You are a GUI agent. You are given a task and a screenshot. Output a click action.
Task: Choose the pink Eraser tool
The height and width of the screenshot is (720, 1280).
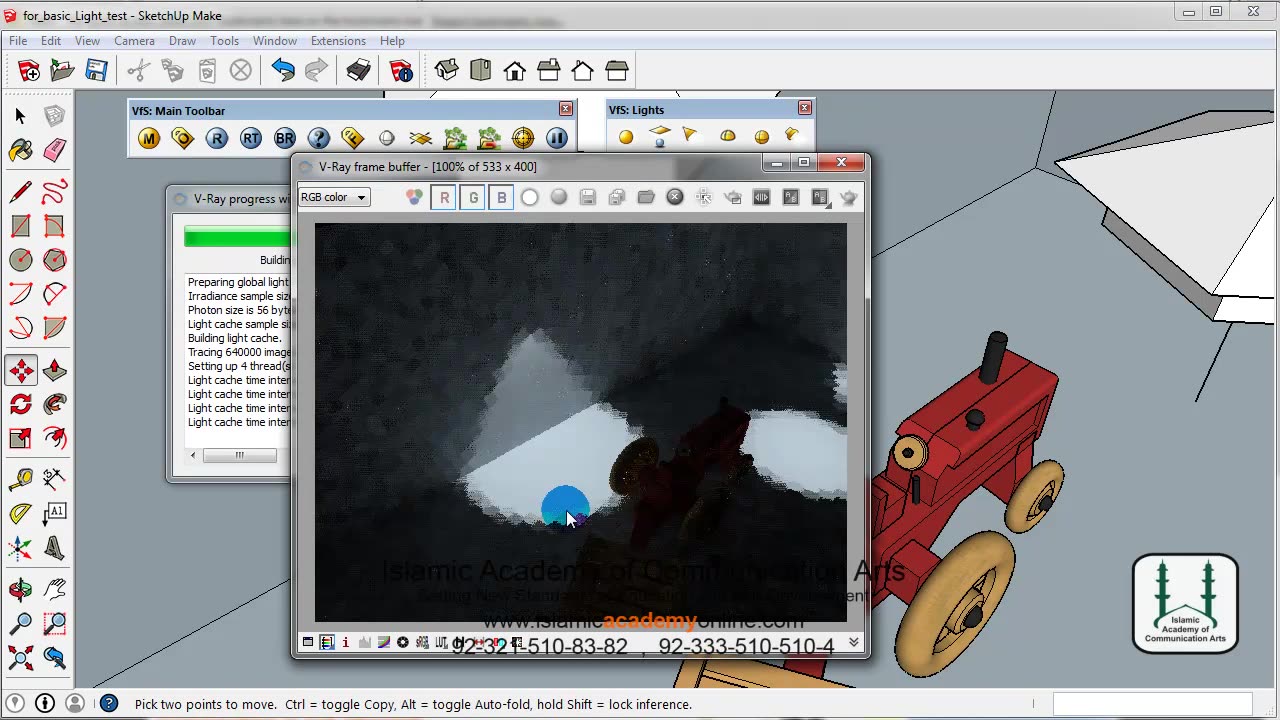(x=55, y=150)
